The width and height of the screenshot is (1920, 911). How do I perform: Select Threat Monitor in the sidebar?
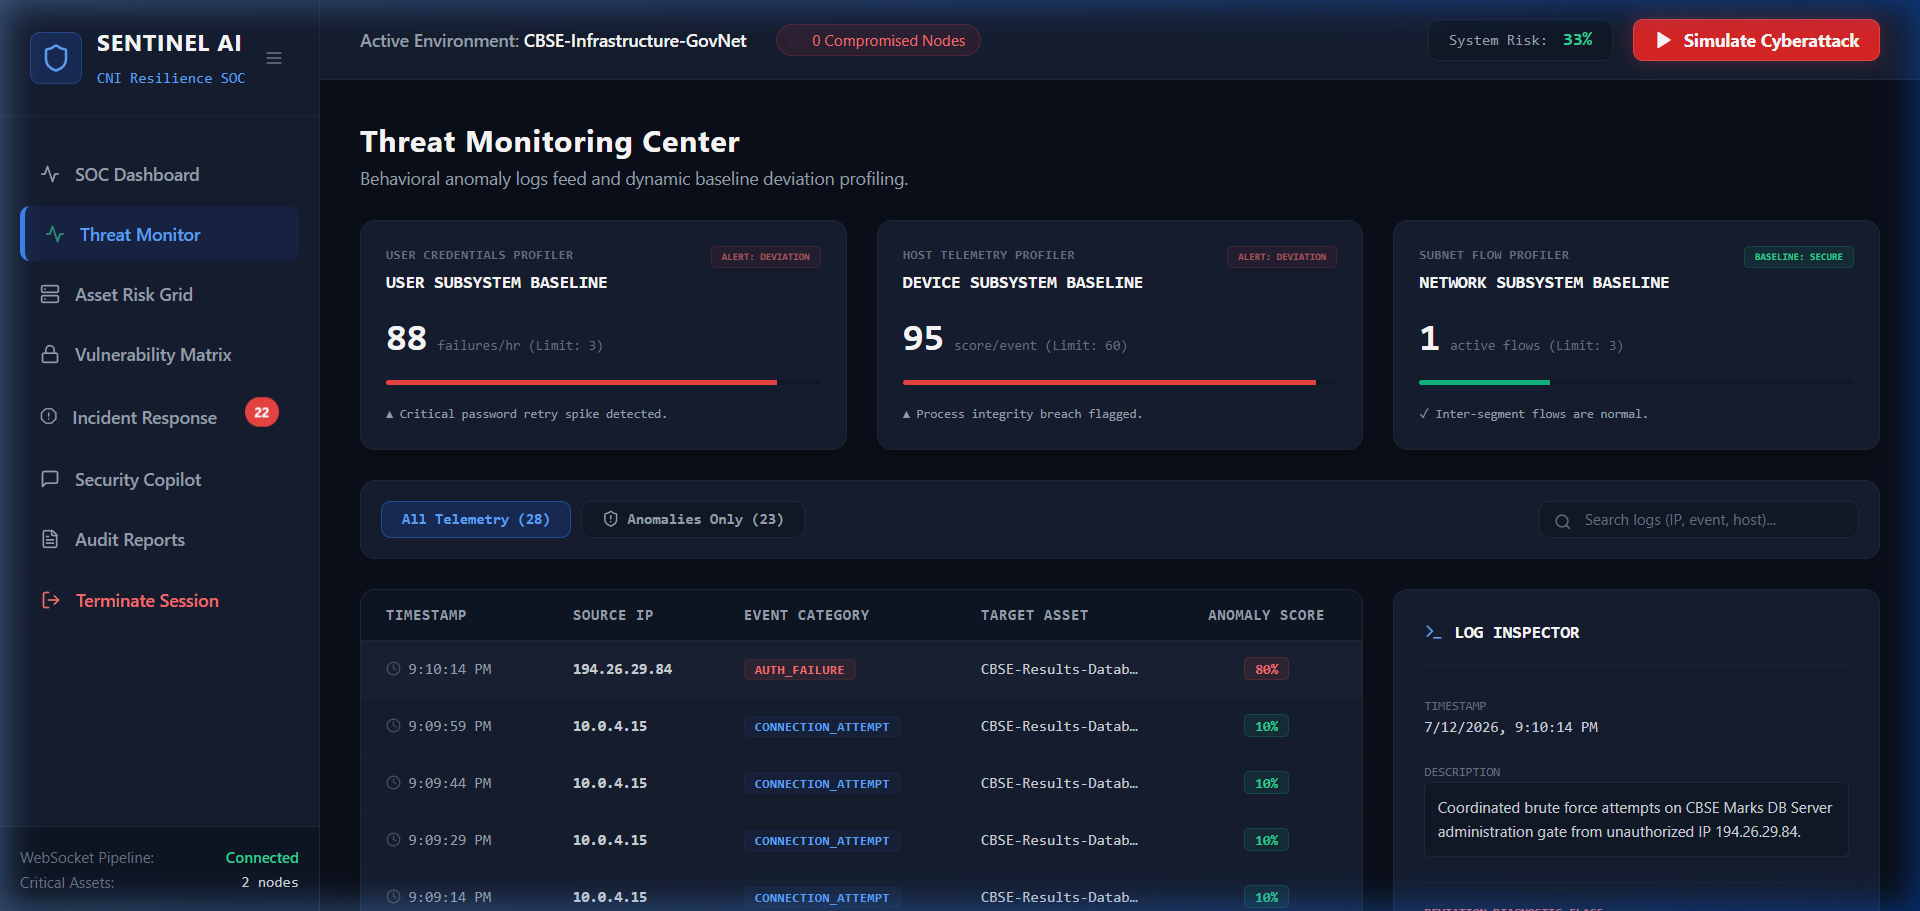pyautogui.click(x=160, y=234)
